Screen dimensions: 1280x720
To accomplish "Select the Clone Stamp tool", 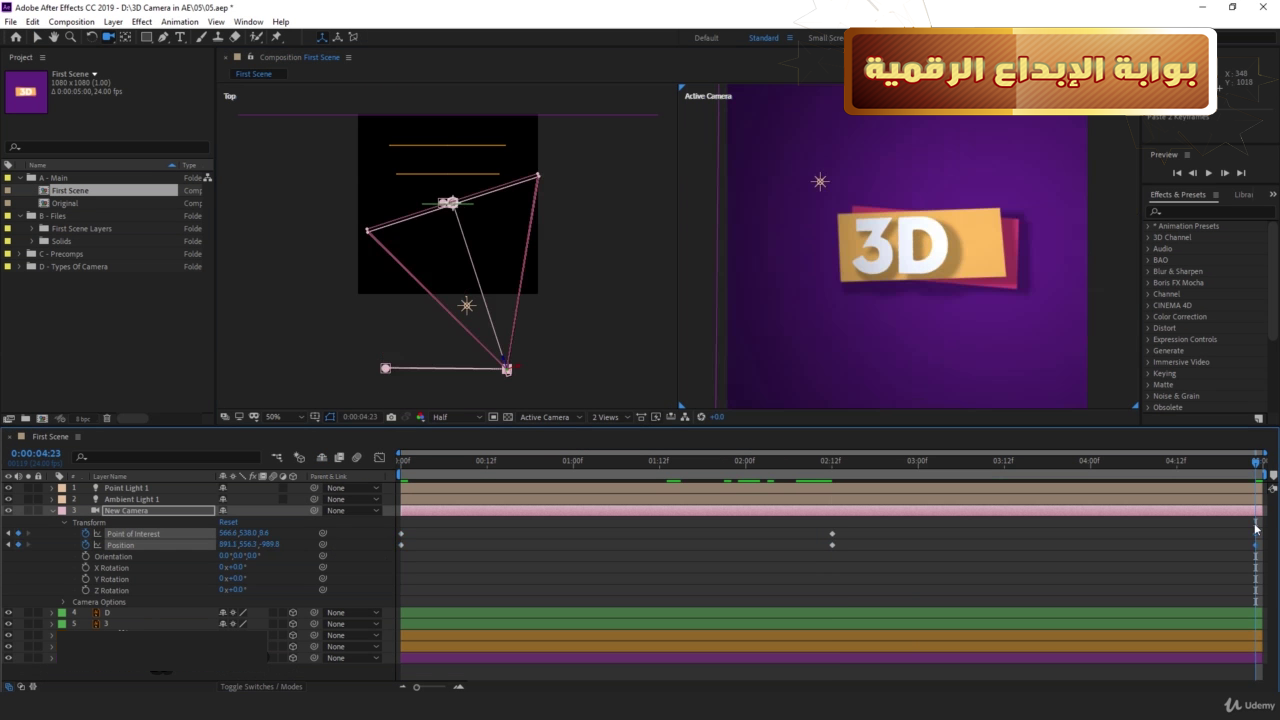I will pyautogui.click(x=218, y=37).
